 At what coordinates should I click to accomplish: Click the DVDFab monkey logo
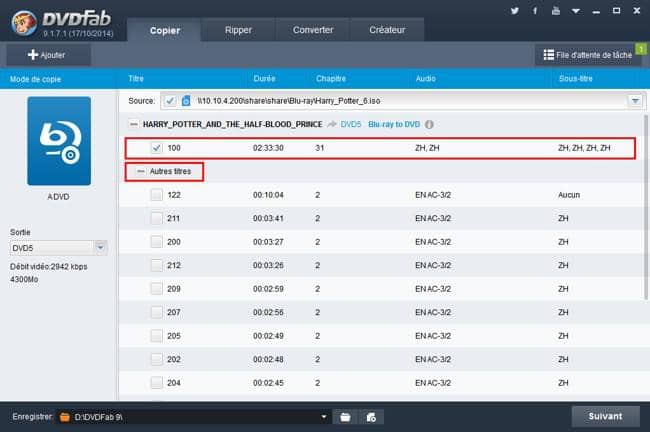pyautogui.click(x=24, y=23)
